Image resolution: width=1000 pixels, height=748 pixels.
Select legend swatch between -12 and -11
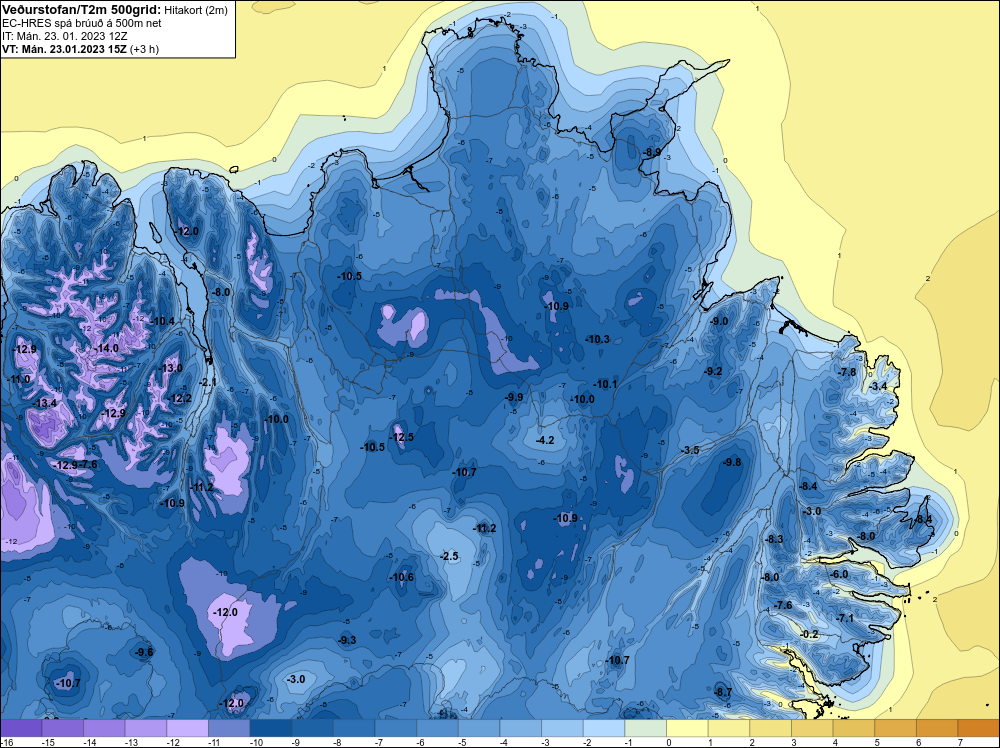(x=188, y=728)
